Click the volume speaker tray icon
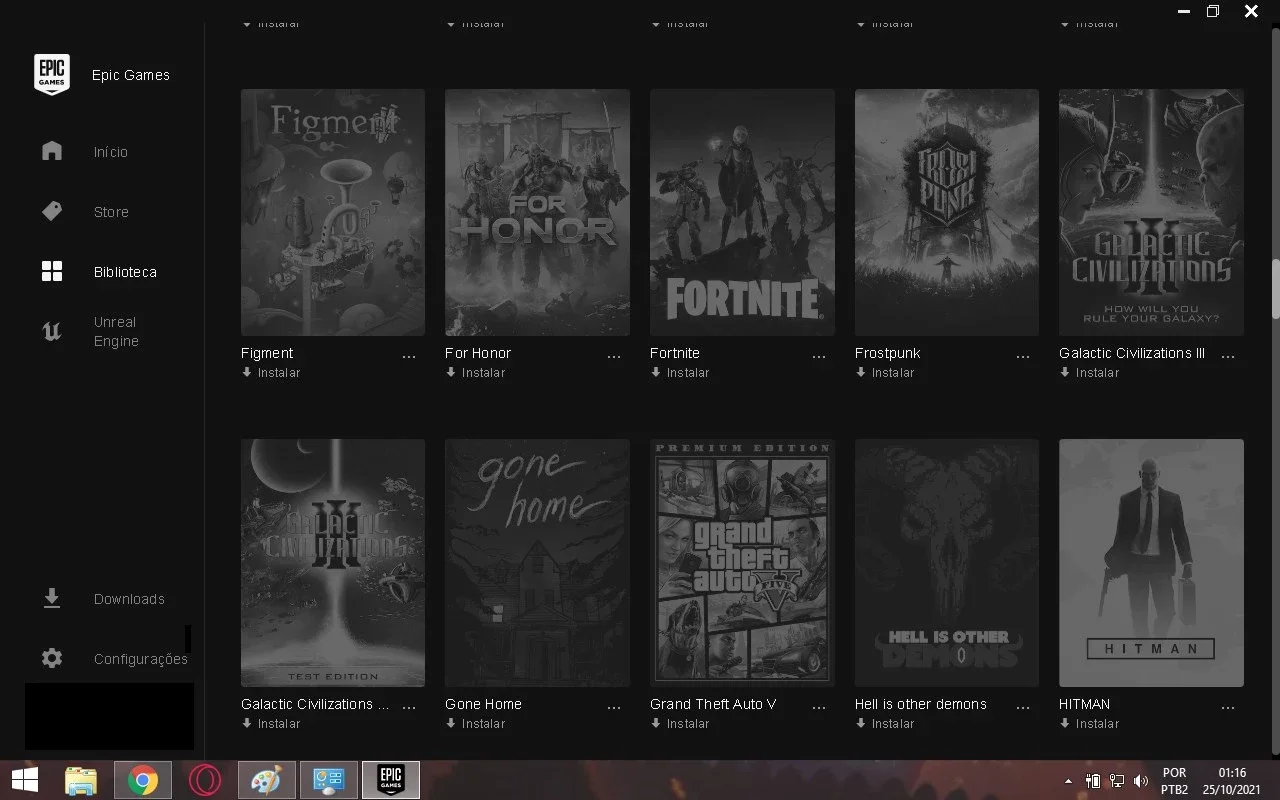 (x=1141, y=780)
